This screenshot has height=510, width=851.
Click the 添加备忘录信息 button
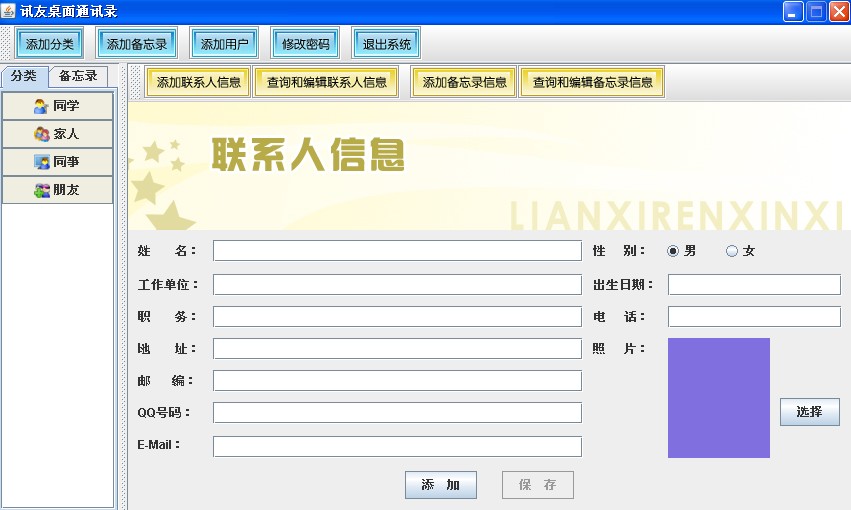click(x=463, y=82)
